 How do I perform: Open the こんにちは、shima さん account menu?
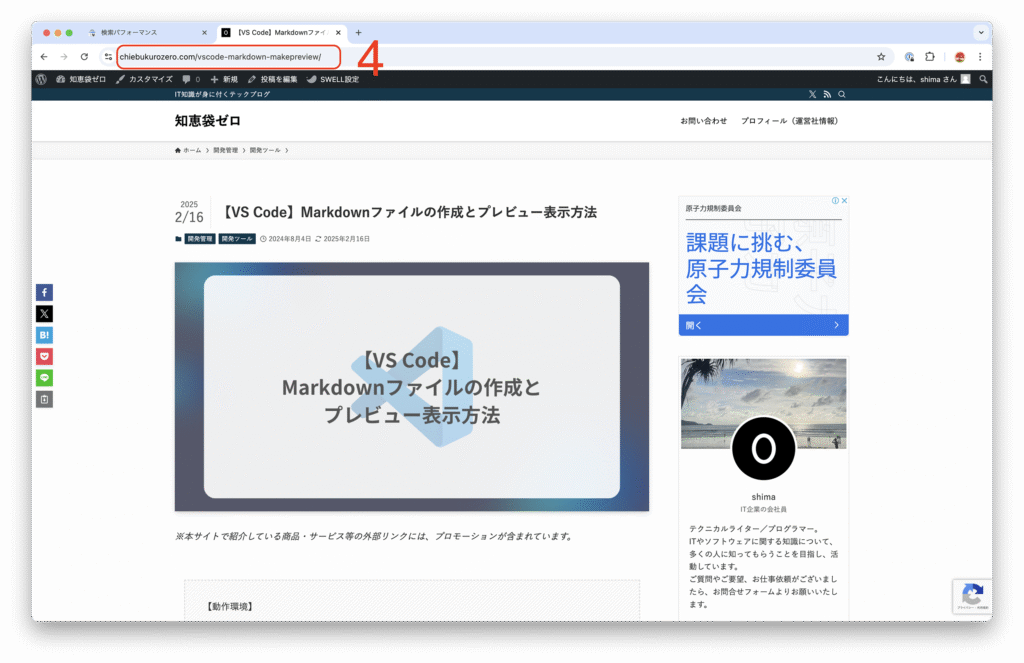tap(923, 79)
